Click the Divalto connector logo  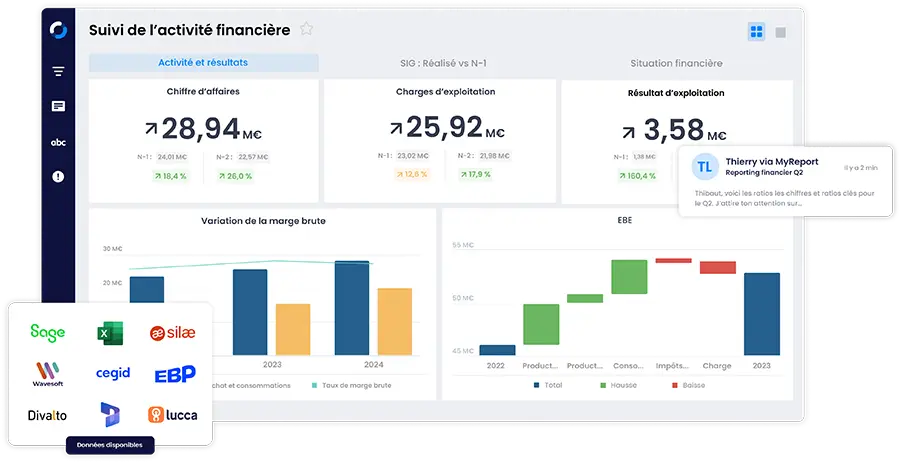tap(47, 415)
